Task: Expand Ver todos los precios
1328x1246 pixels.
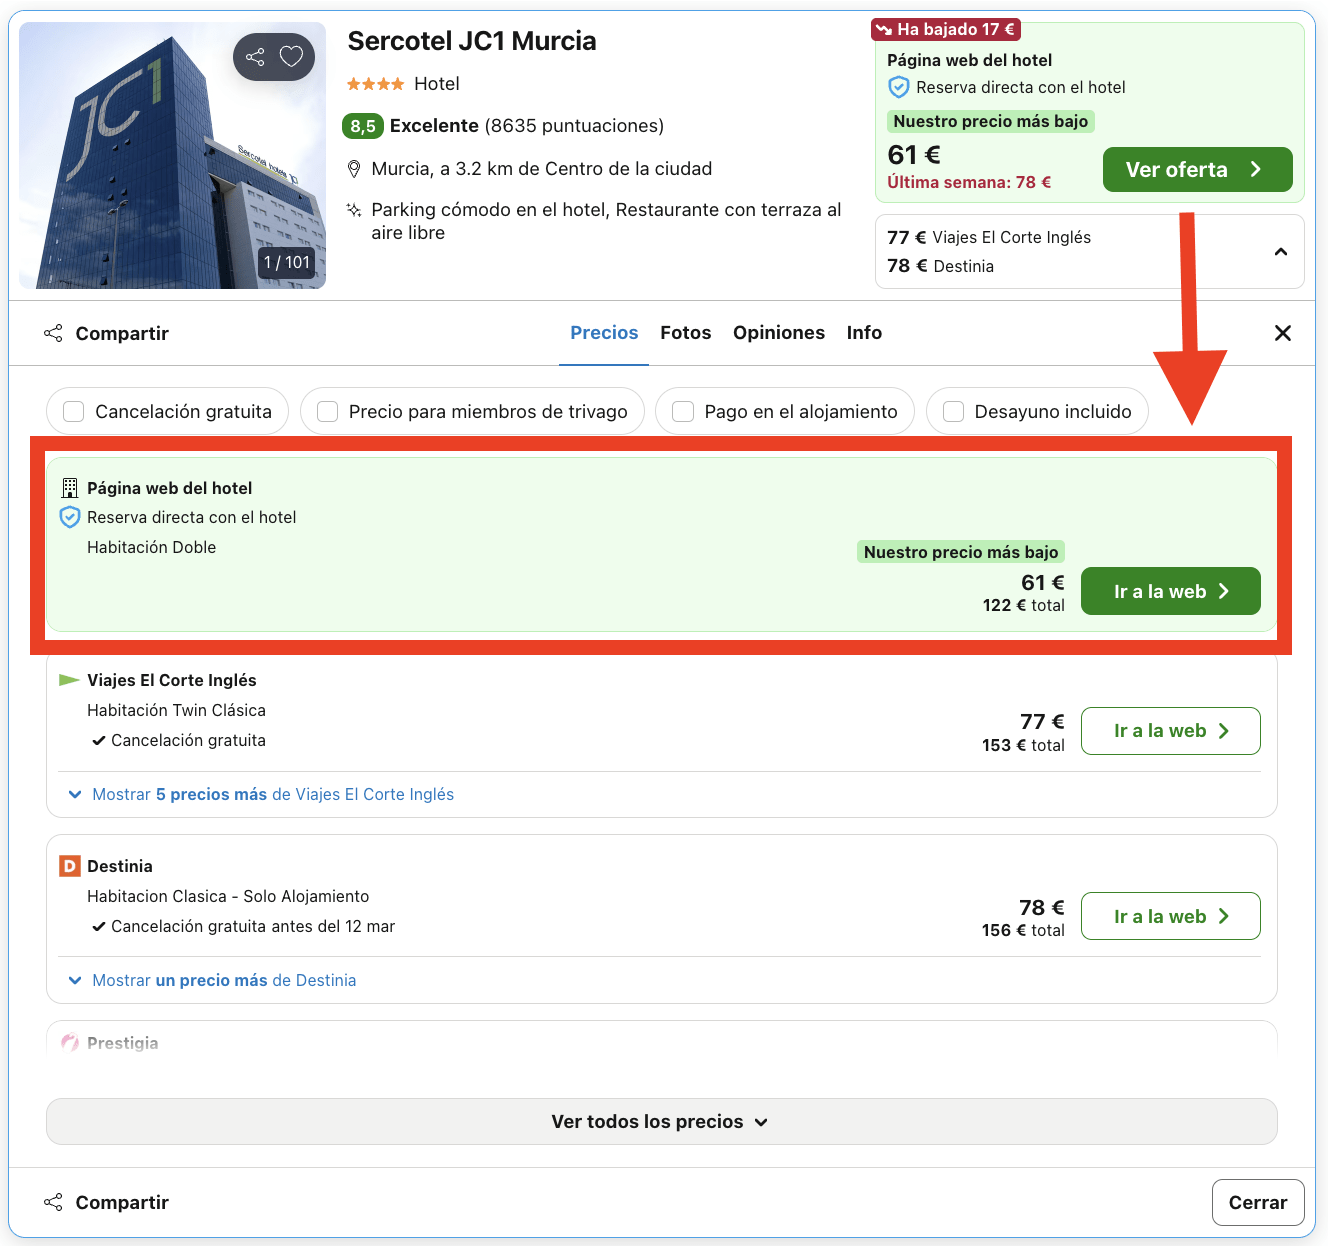Action: pos(661,1122)
